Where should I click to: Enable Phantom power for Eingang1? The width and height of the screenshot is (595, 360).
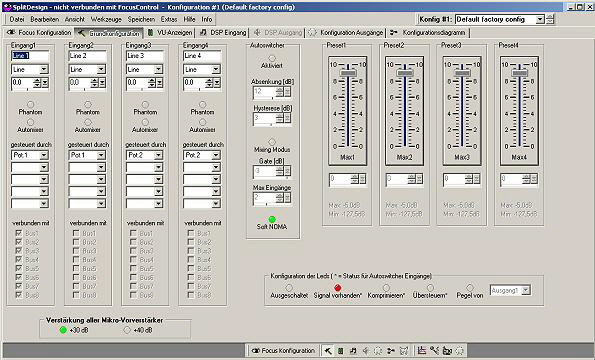click(30, 104)
